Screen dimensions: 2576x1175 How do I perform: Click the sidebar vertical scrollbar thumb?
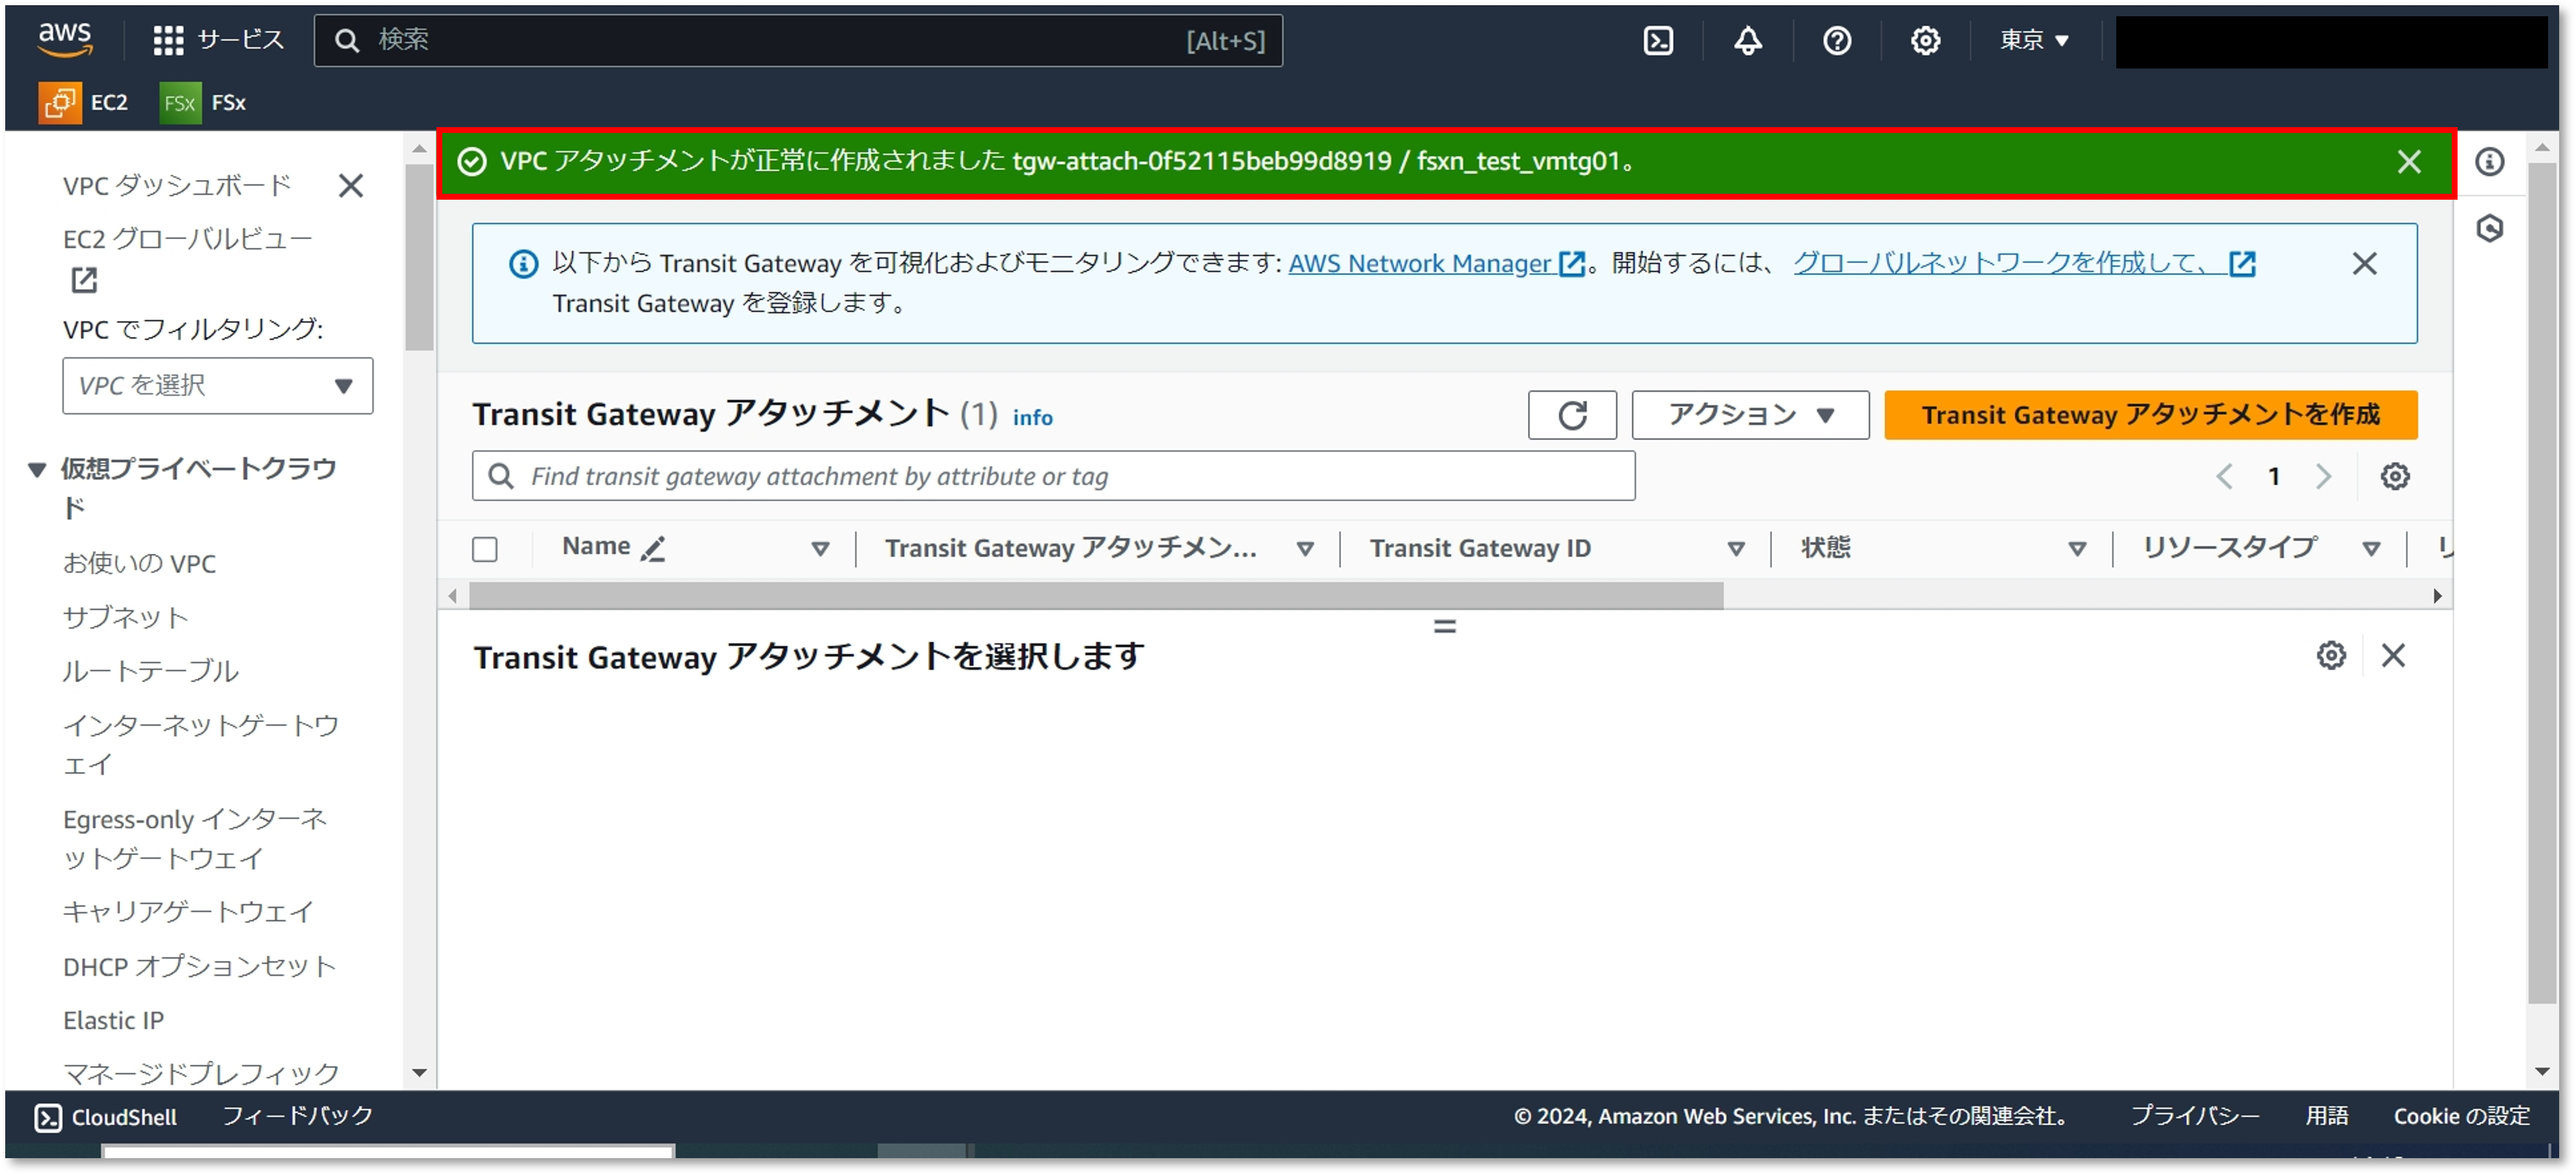pyautogui.click(x=419, y=257)
